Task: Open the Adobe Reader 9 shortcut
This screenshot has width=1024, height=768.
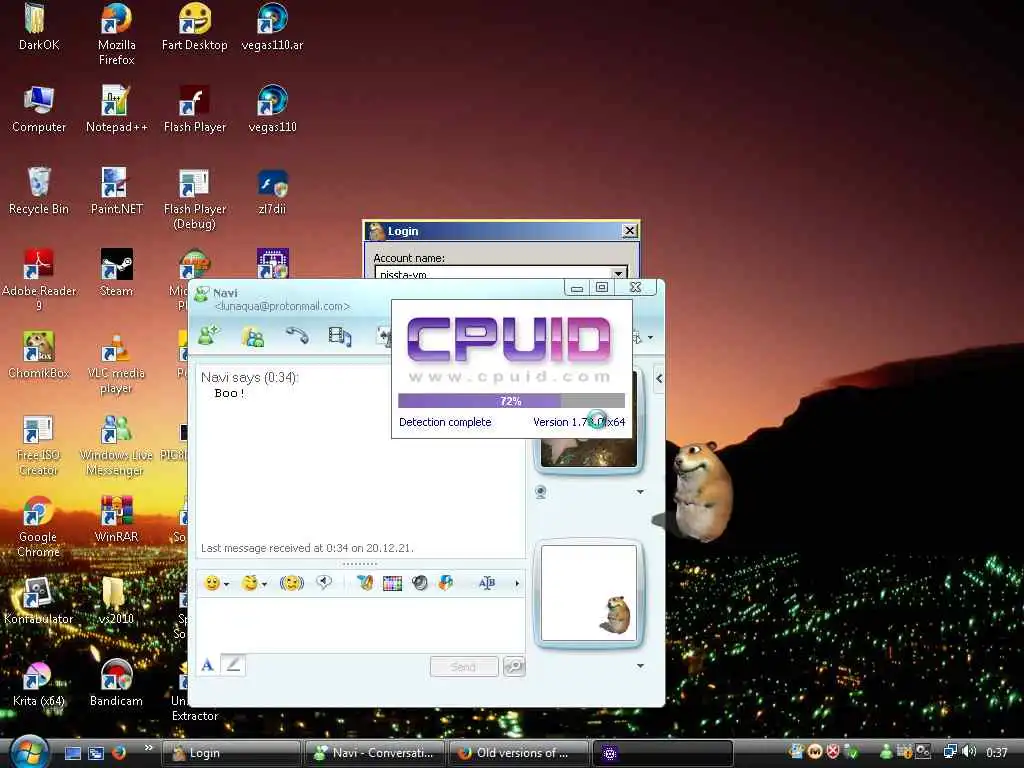Action: (x=39, y=280)
